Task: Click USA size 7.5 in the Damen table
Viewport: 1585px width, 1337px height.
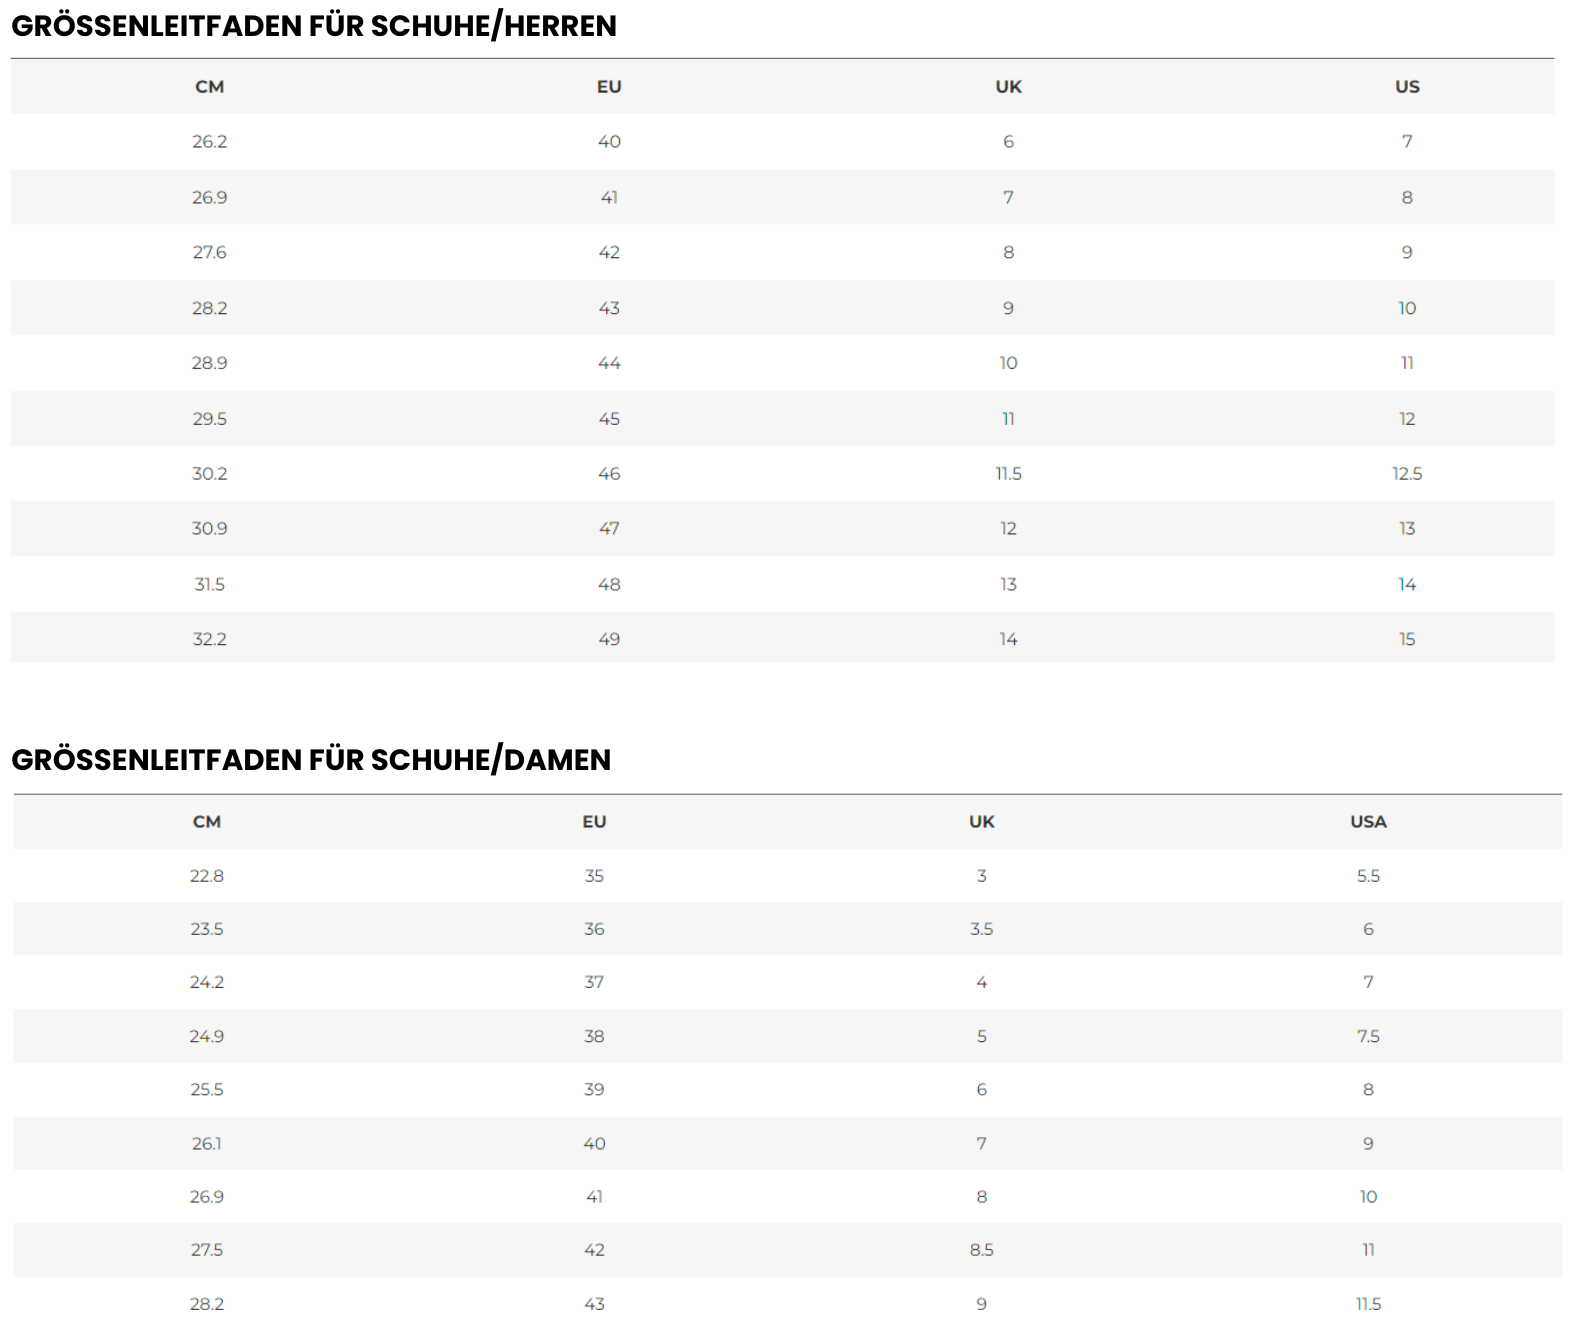Action: click(1368, 1036)
